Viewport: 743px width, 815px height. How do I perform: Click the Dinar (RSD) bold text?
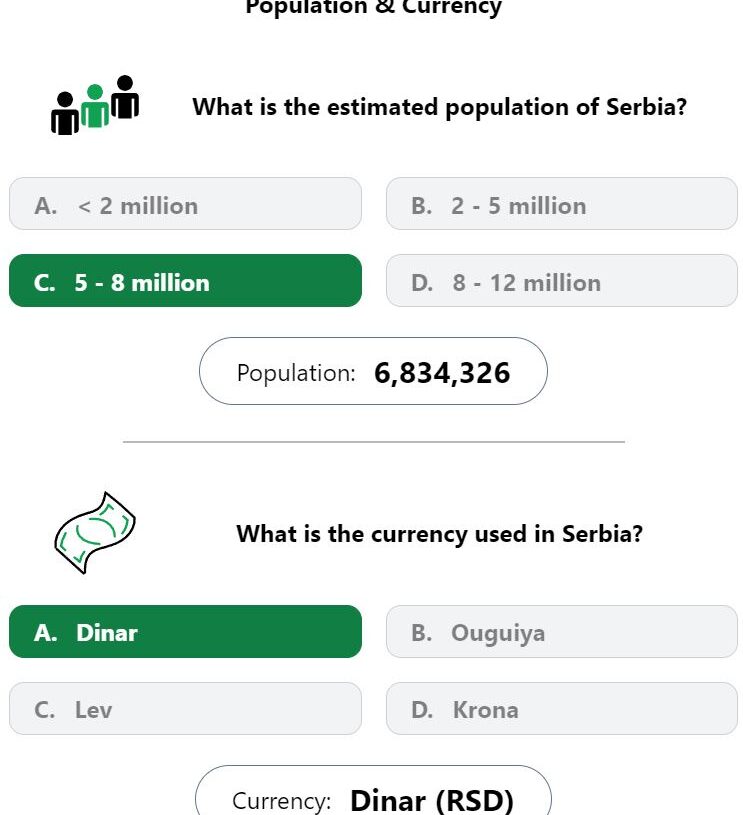(x=432, y=800)
